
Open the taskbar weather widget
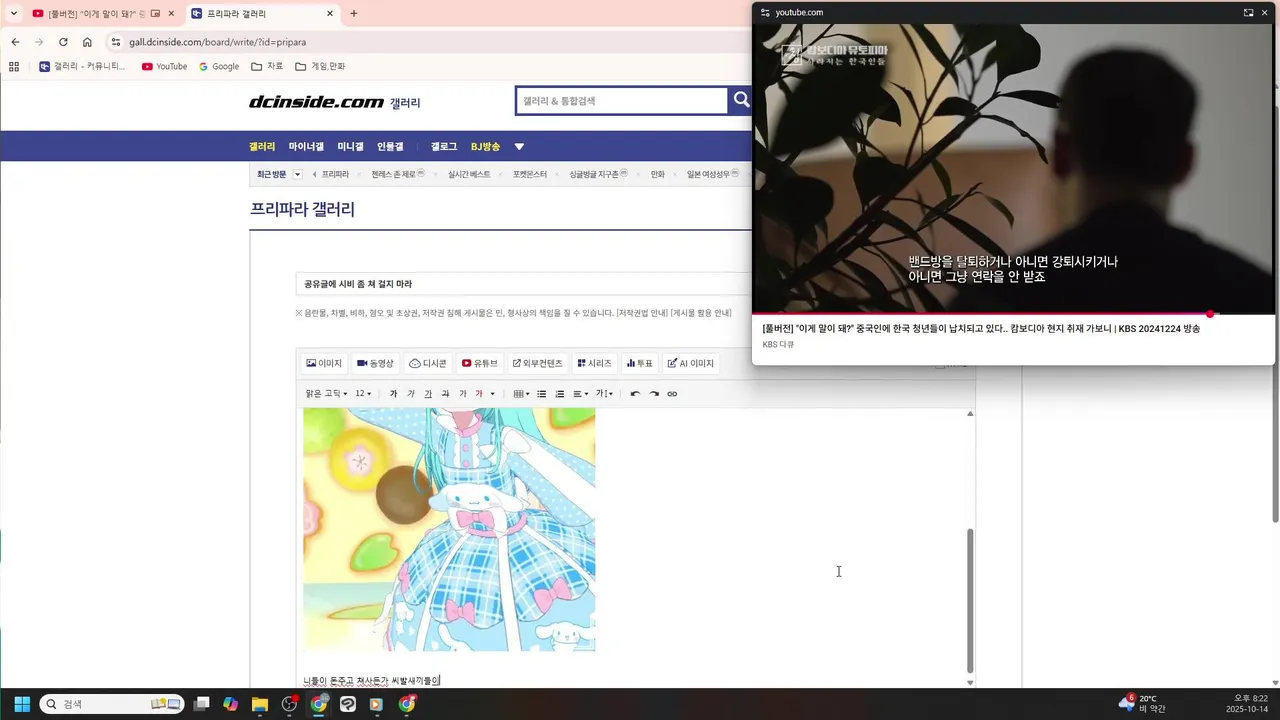coord(1142,704)
